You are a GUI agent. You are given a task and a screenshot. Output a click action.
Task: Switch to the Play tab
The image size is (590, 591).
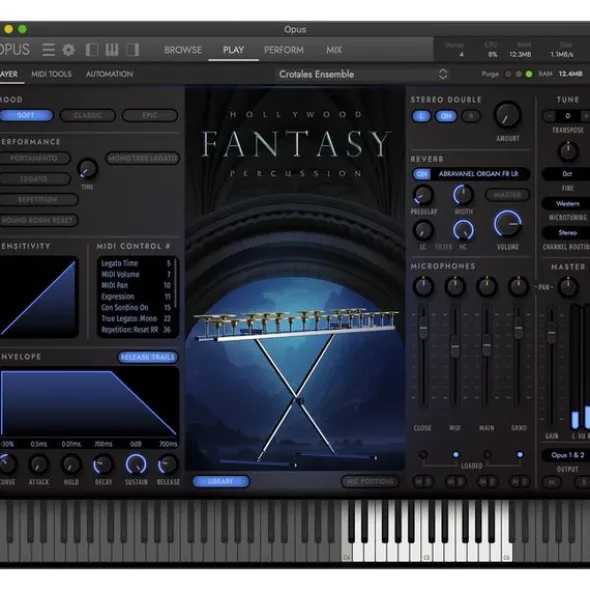click(x=233, y=50)
